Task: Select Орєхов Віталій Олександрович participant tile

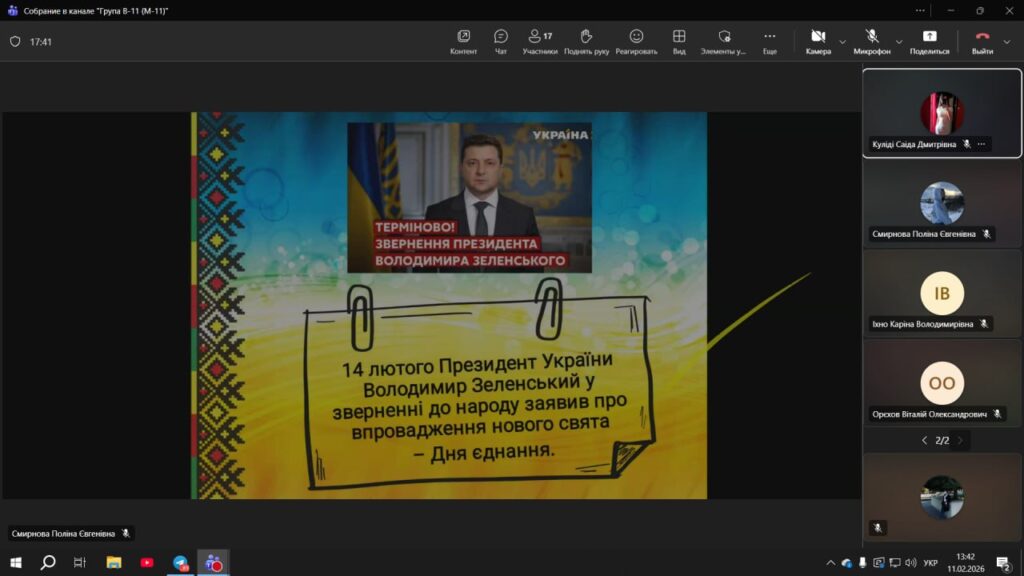Action: point(942,384)
